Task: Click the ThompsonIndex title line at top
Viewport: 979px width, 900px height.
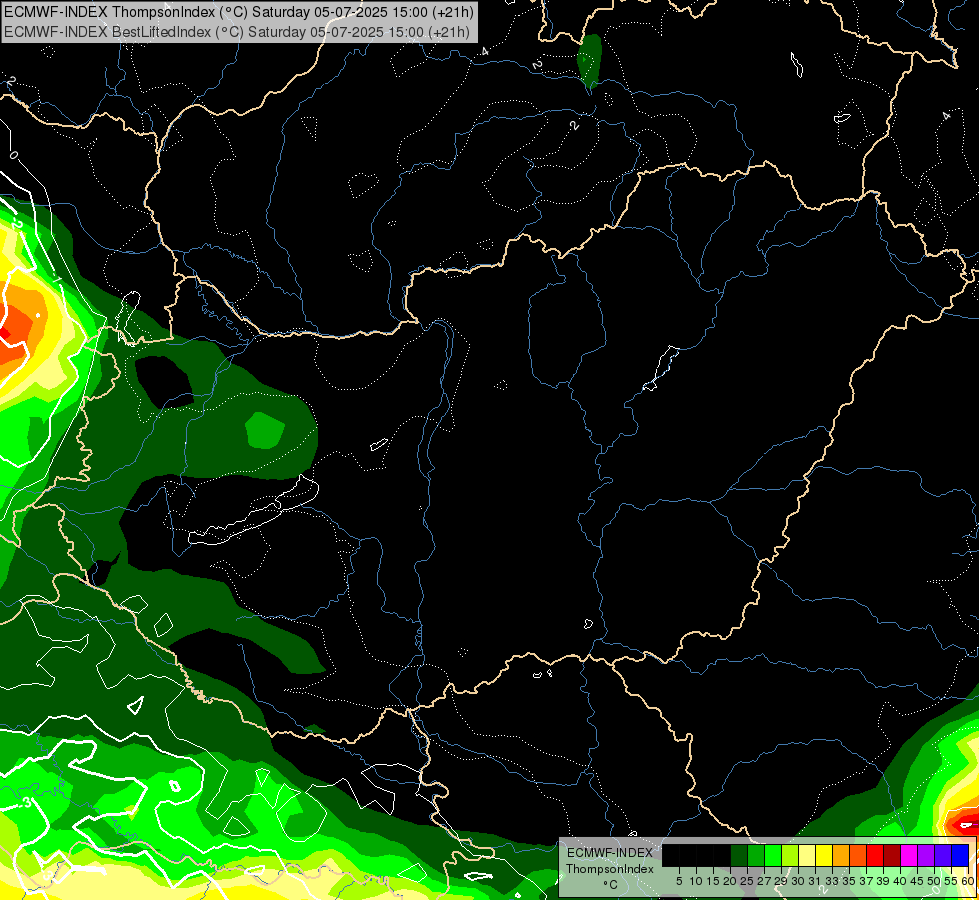Action: tap(239, 12)
